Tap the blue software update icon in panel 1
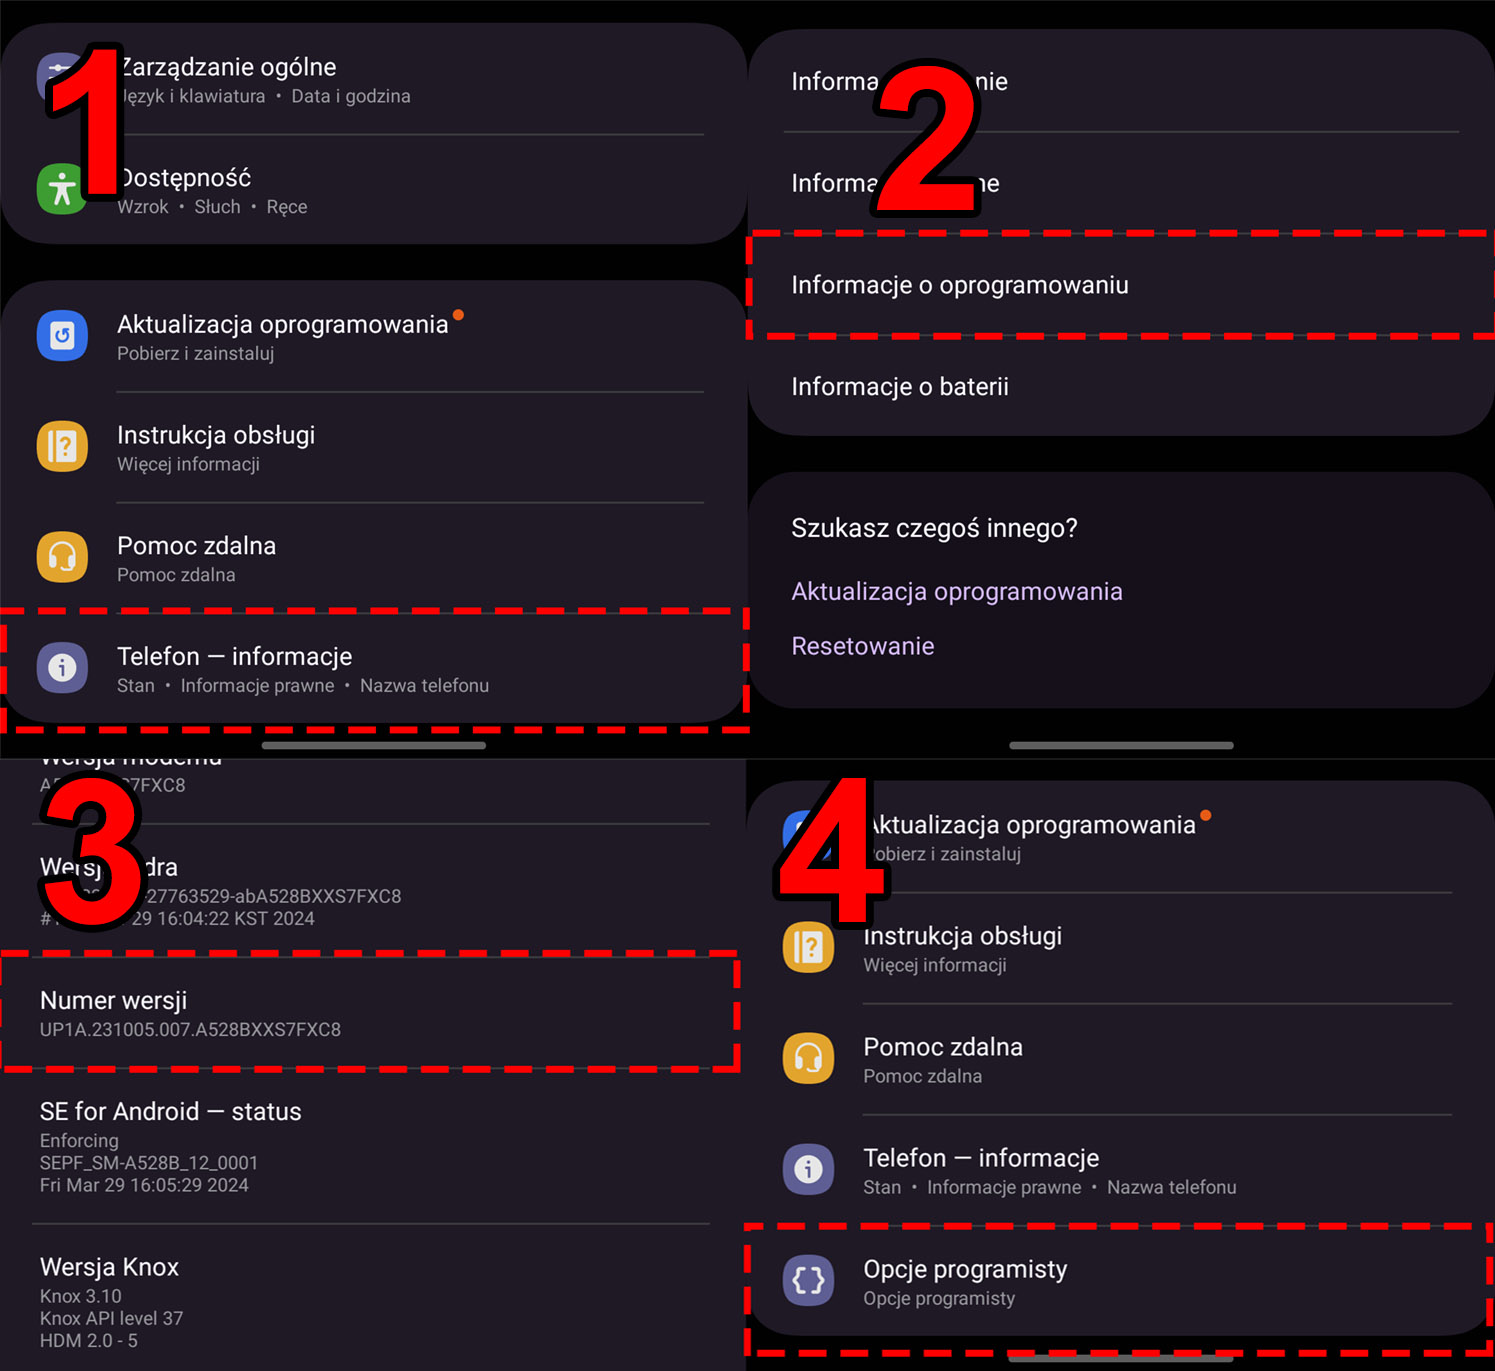This screenshot has width=1495, height=1371. click(x=62, y=335)
